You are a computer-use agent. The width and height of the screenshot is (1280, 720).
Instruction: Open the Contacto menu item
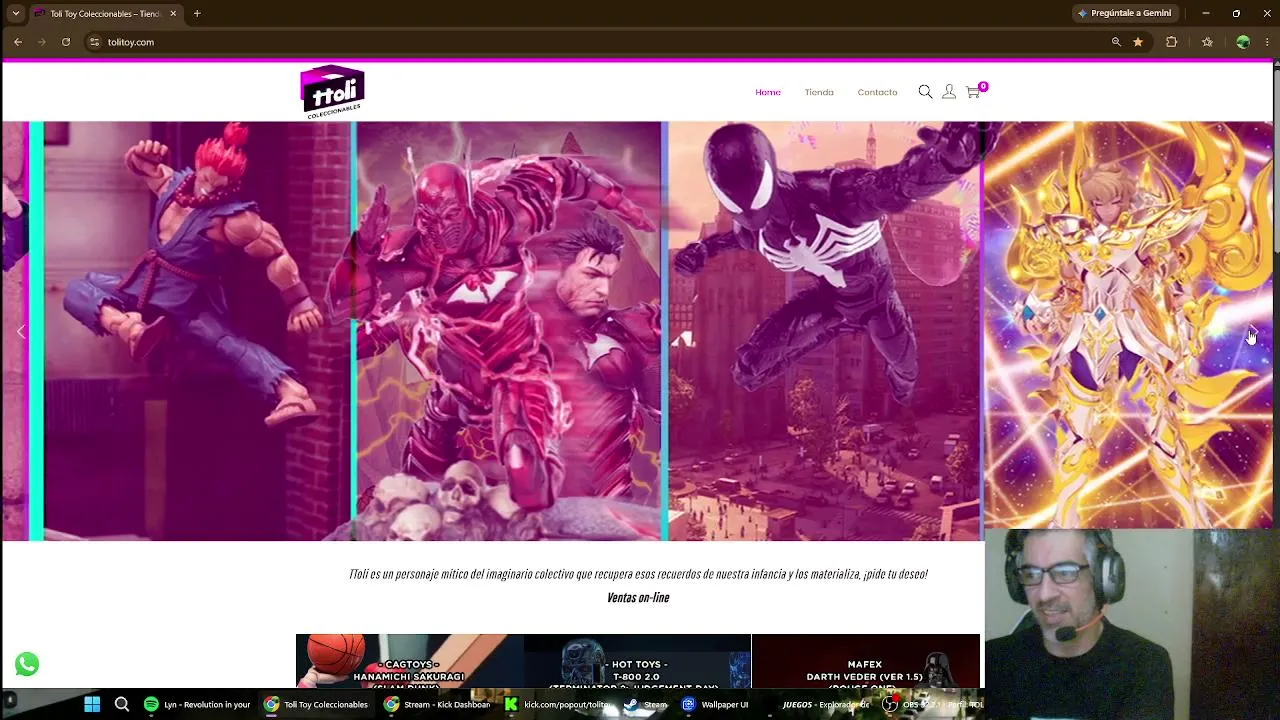pos(877,92)
